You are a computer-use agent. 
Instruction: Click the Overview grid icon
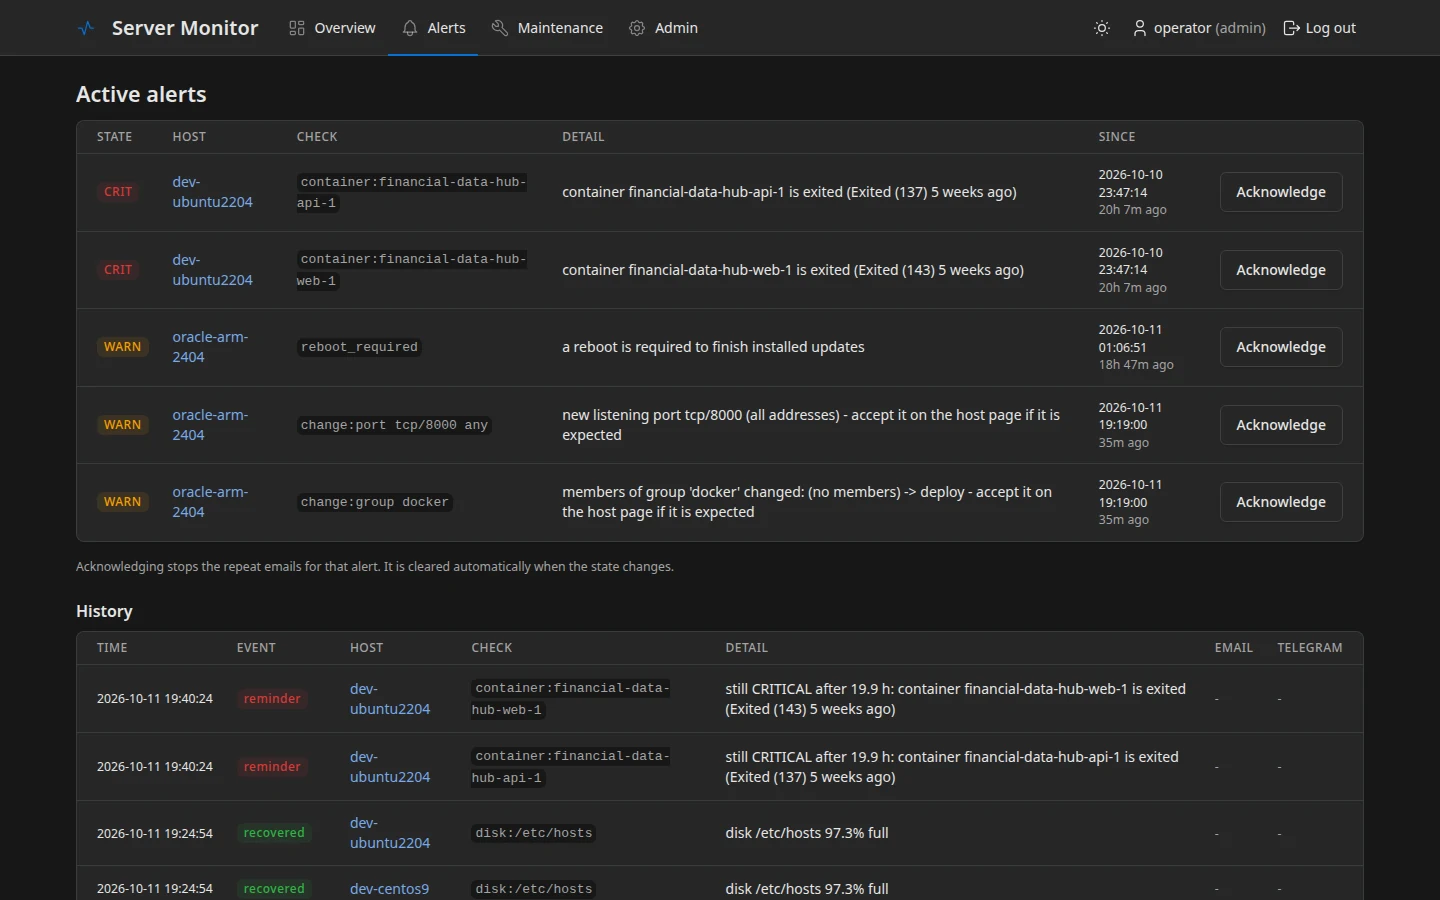pos(297,28)
